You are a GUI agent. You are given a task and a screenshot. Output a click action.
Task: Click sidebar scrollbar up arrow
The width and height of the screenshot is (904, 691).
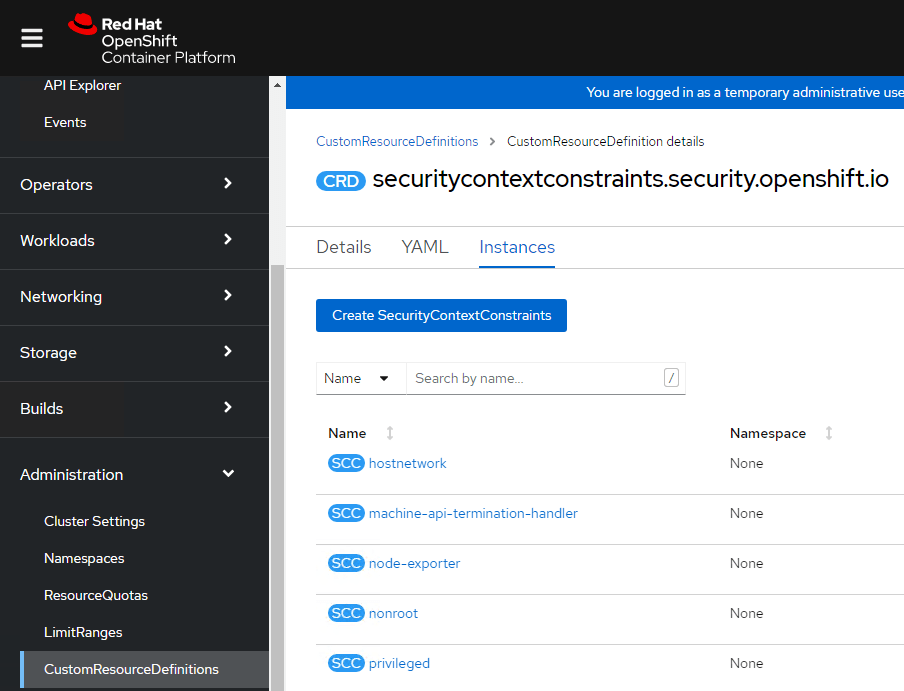(277, 85)
